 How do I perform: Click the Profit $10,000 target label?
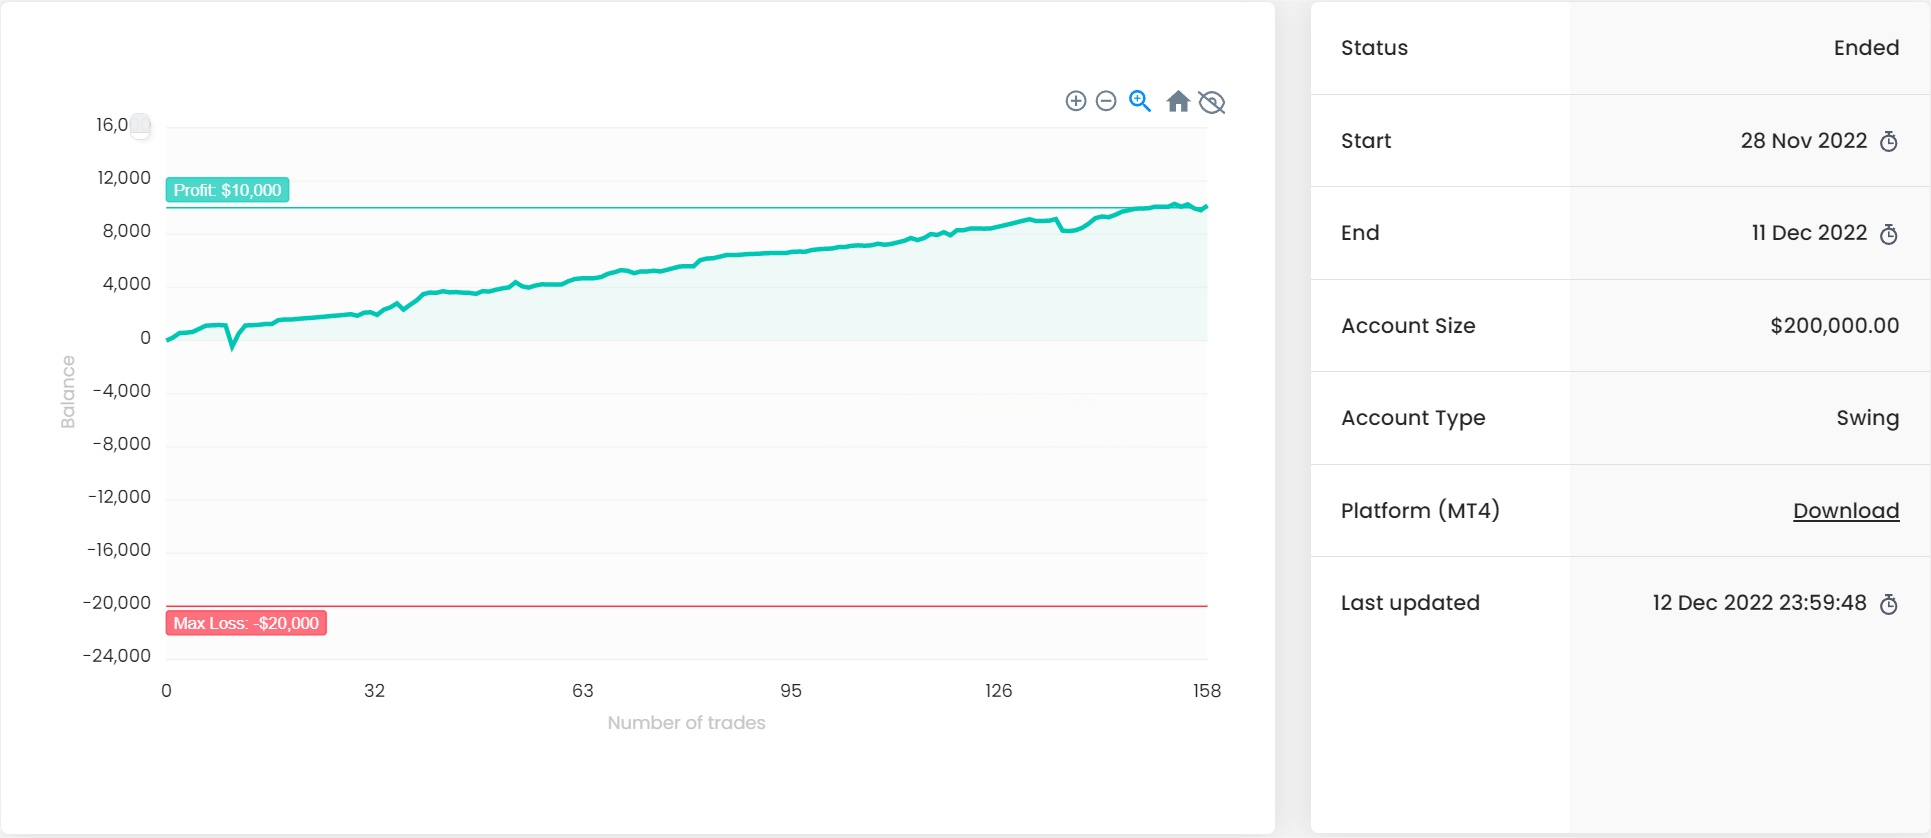pyautogui.click(x=228, y=190)
